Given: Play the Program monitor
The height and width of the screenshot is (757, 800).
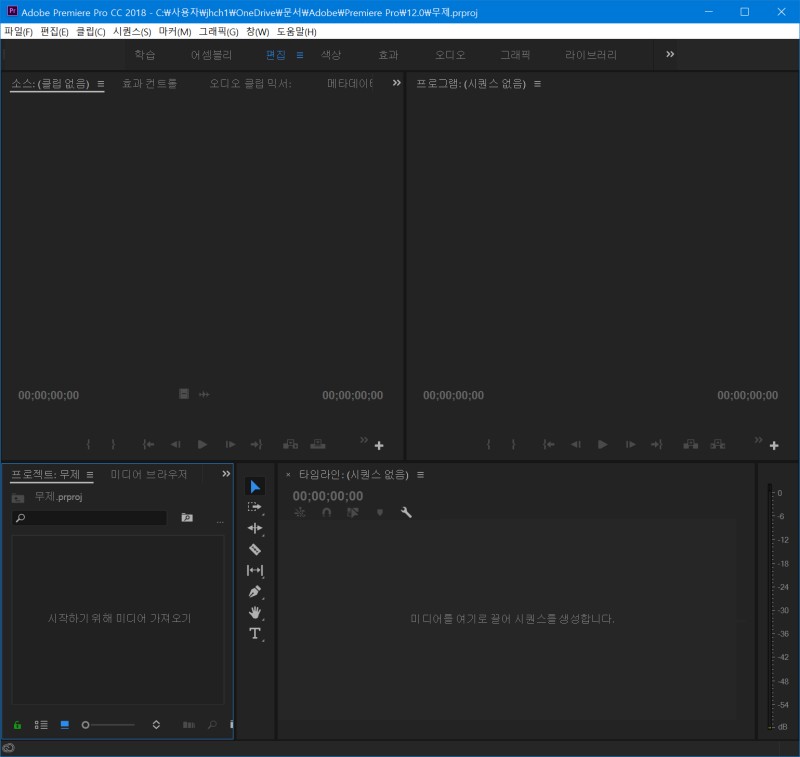Looking at the screenshot, I should point(603,444).
